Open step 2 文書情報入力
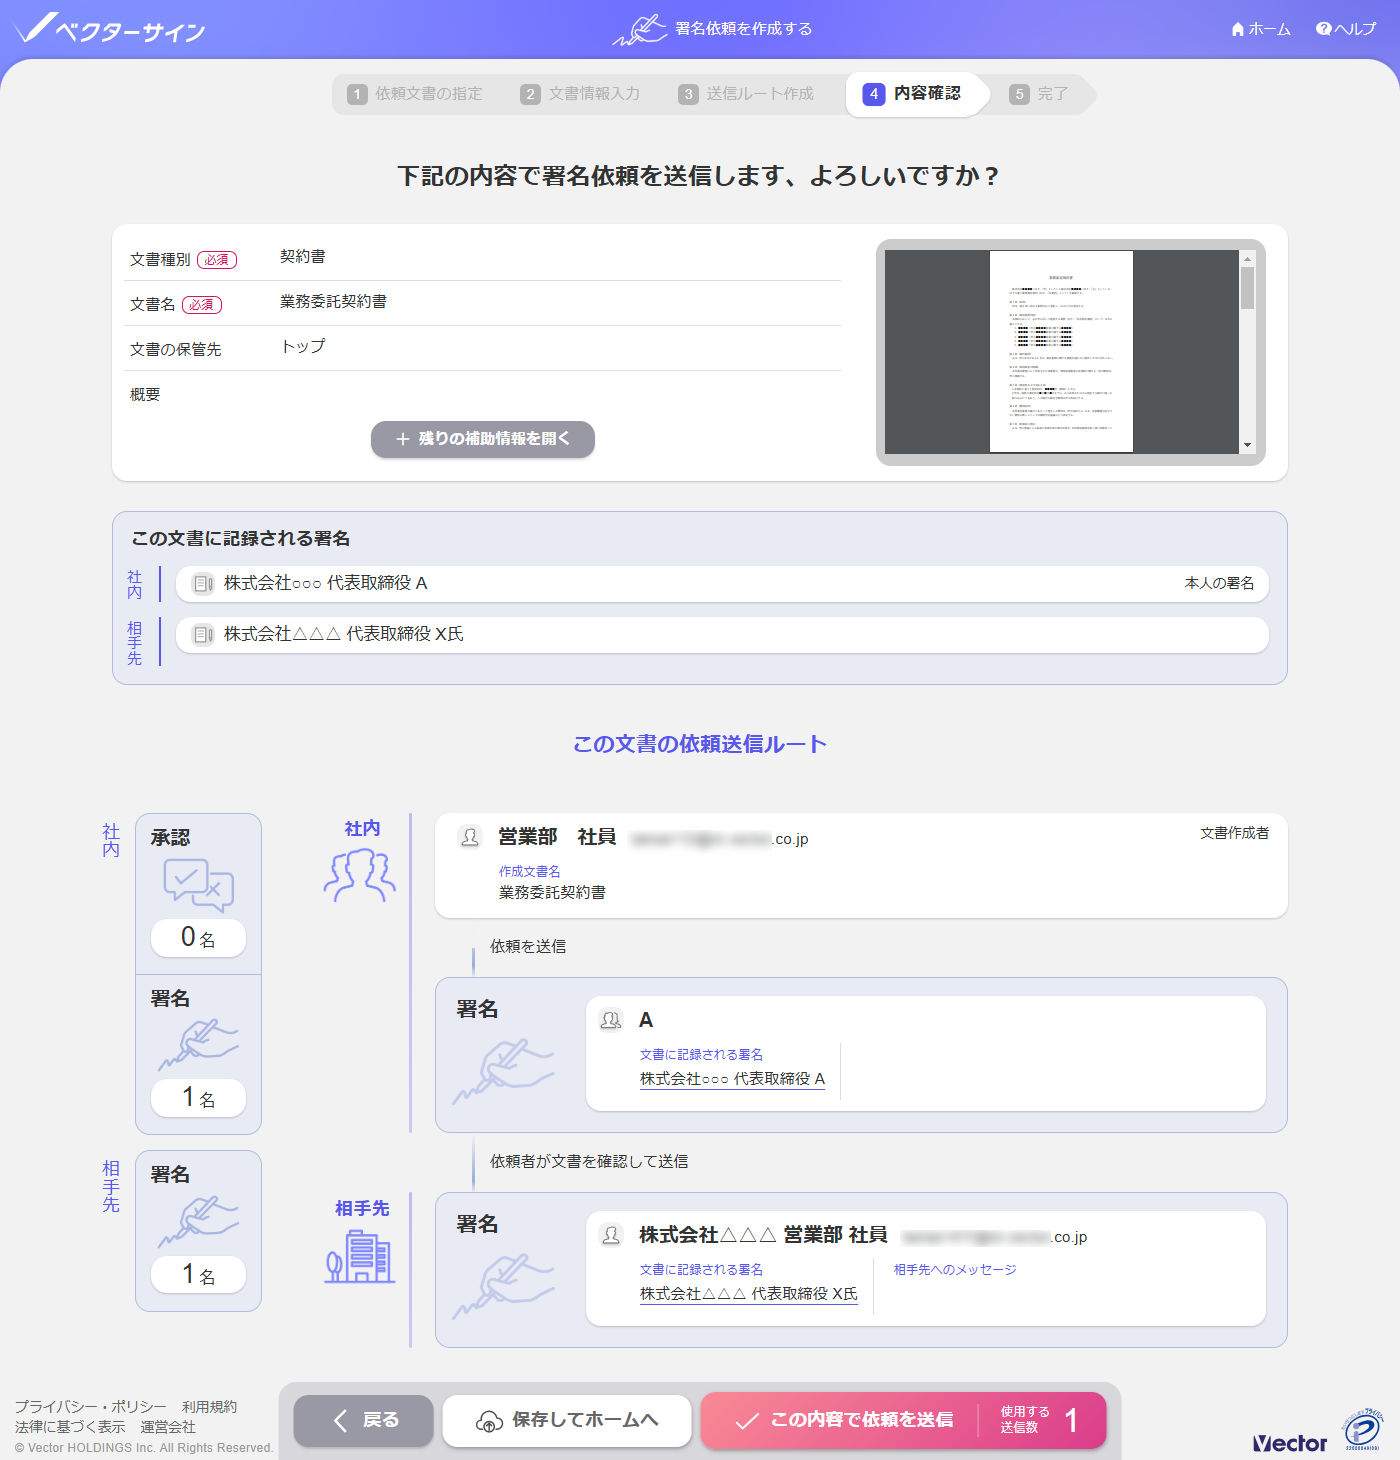Viewport: 1400px width, 1460px height. pyautogui.click(x=581, y=94)
